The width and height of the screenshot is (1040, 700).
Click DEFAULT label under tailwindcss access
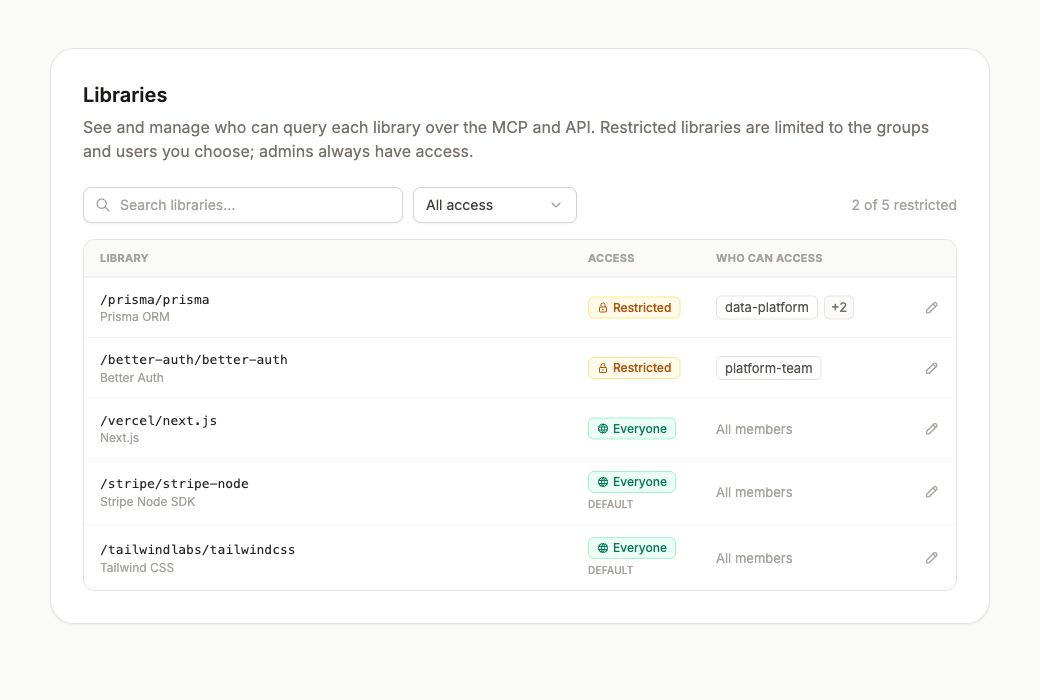point(610,571)
